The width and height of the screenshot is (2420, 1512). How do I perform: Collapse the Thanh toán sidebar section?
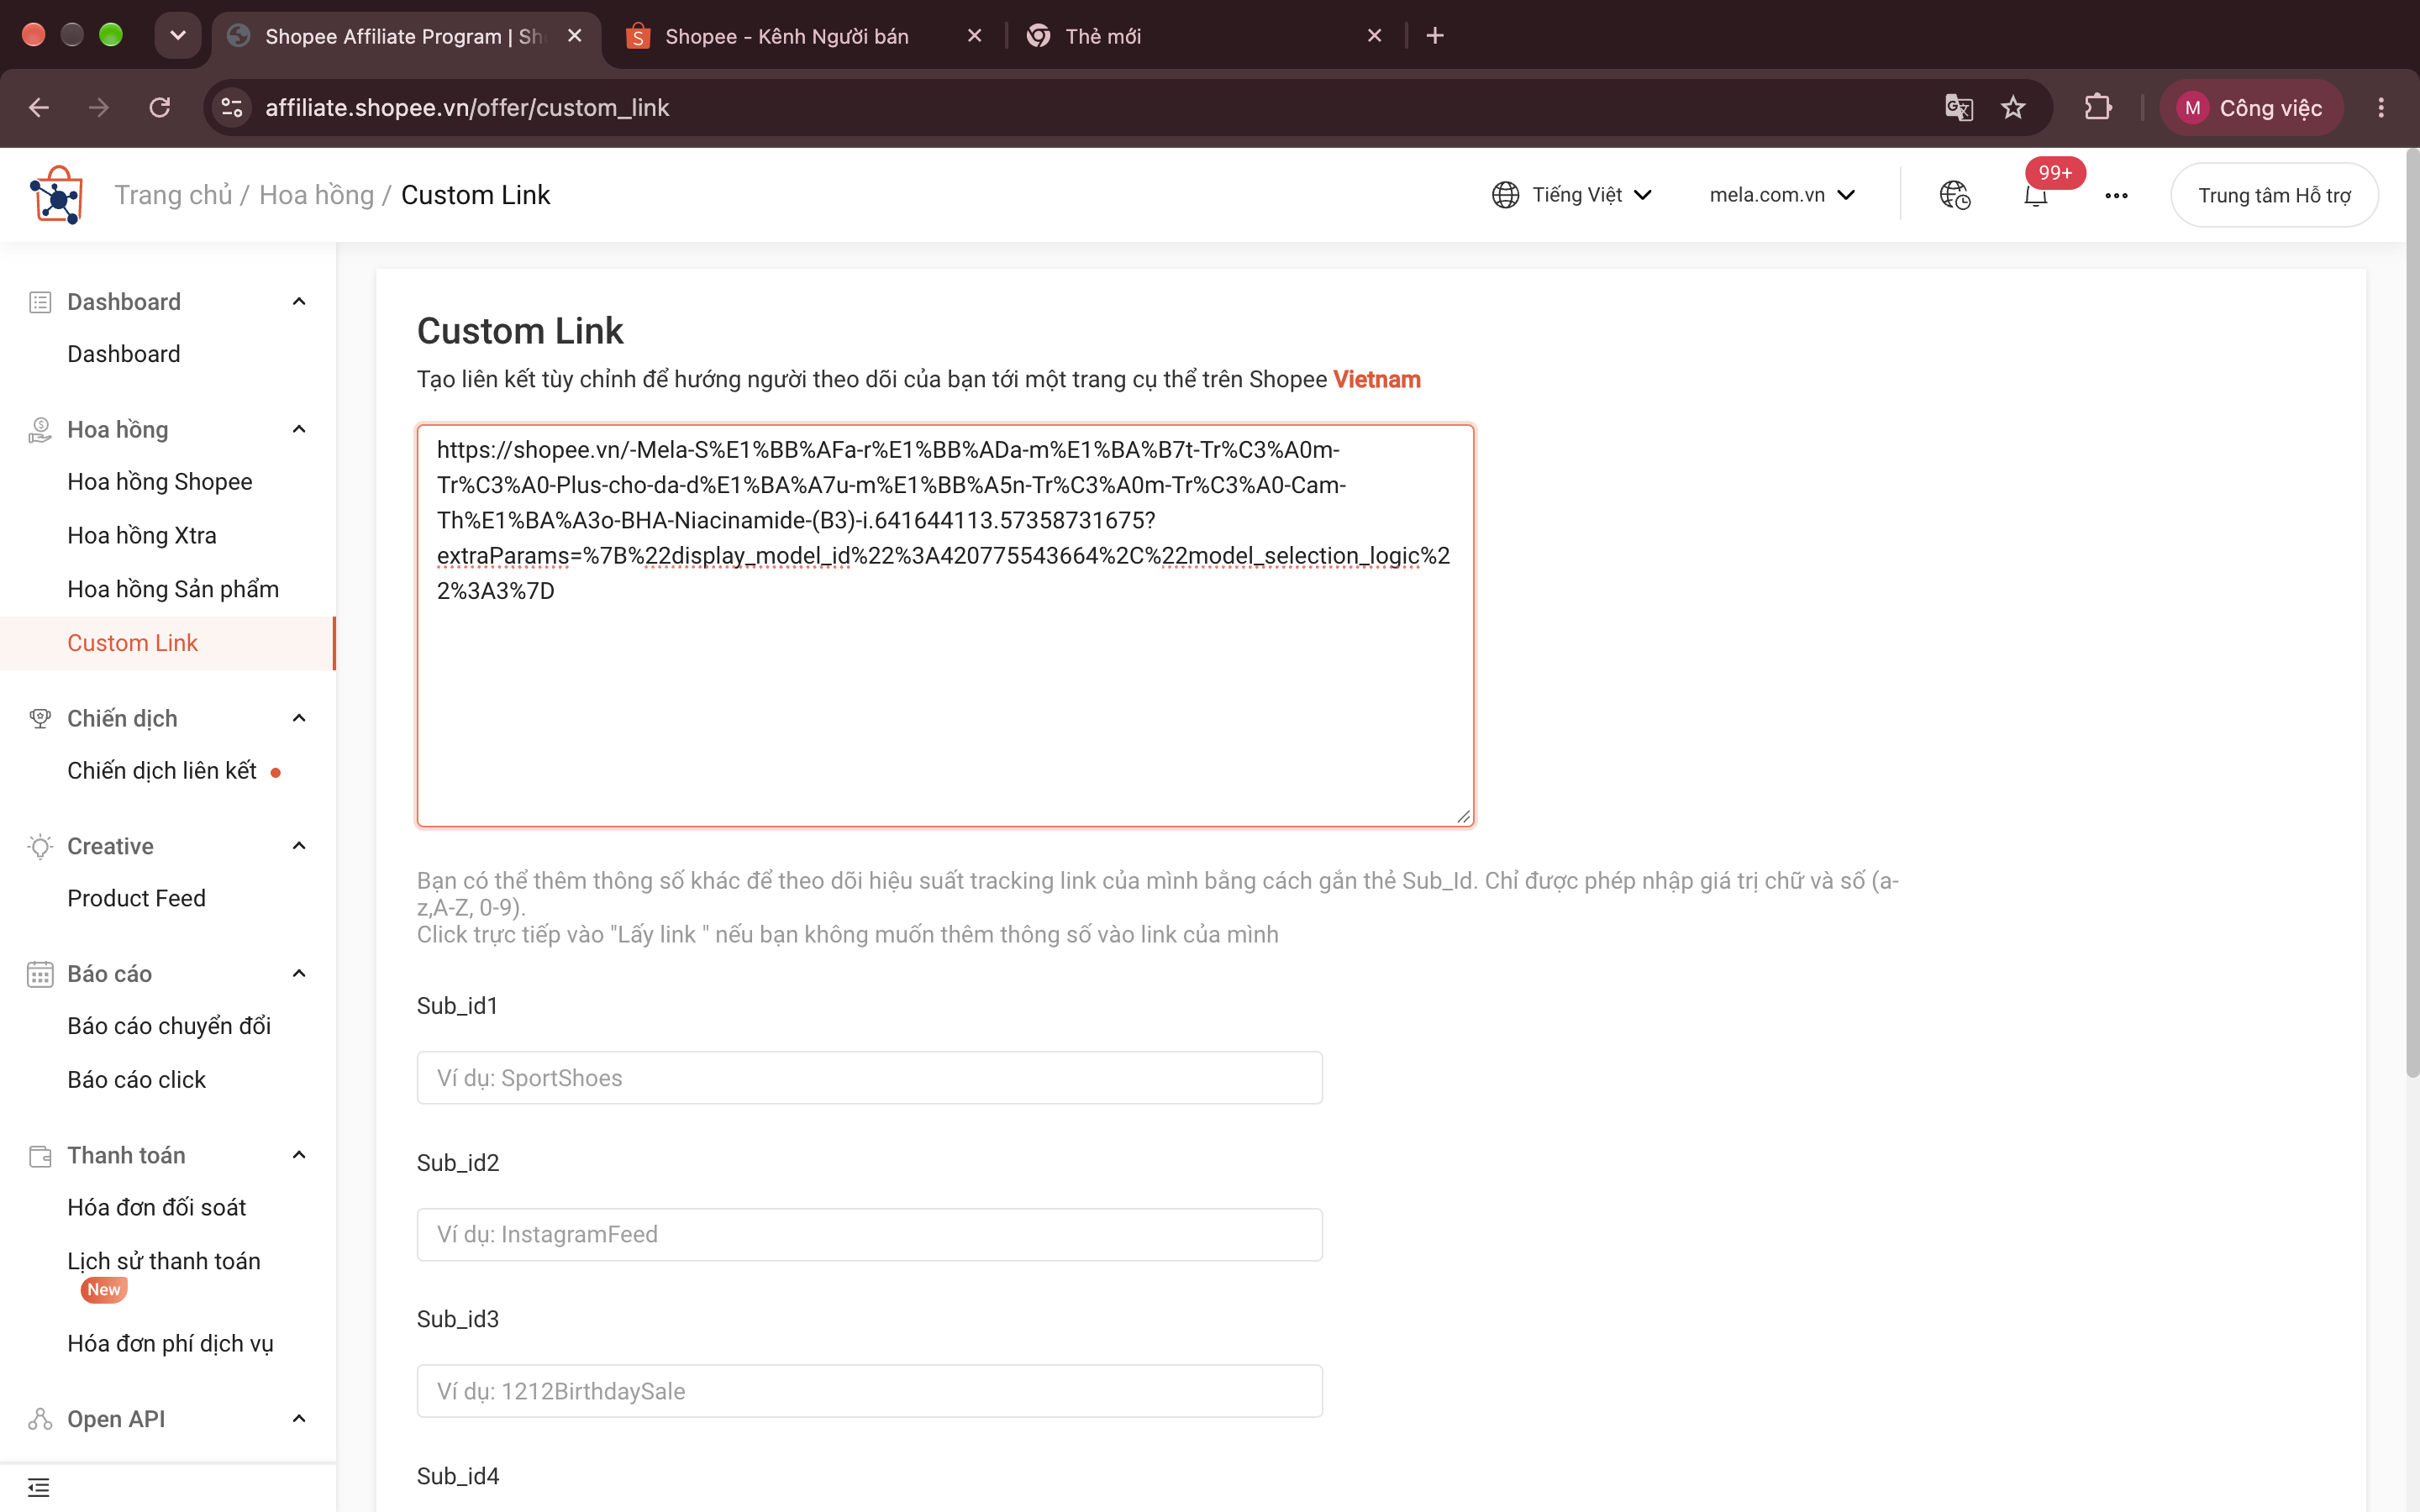point(298,1156)
